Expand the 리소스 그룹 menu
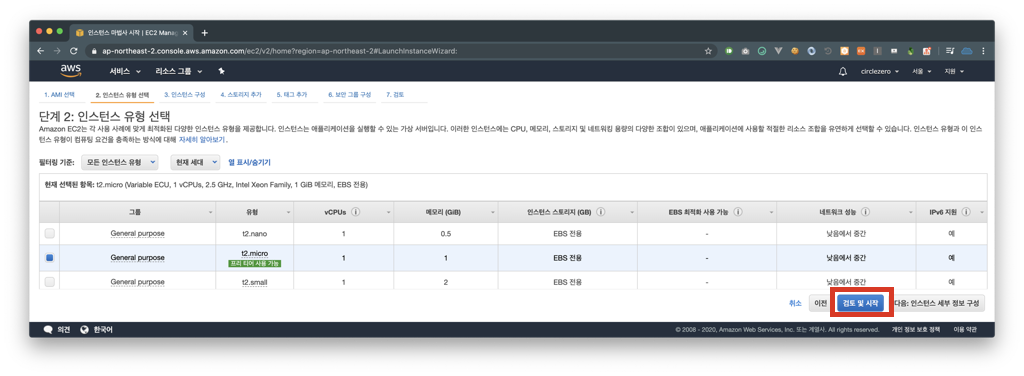Viewport: 1024px width, 376px height. coord(179,71)
